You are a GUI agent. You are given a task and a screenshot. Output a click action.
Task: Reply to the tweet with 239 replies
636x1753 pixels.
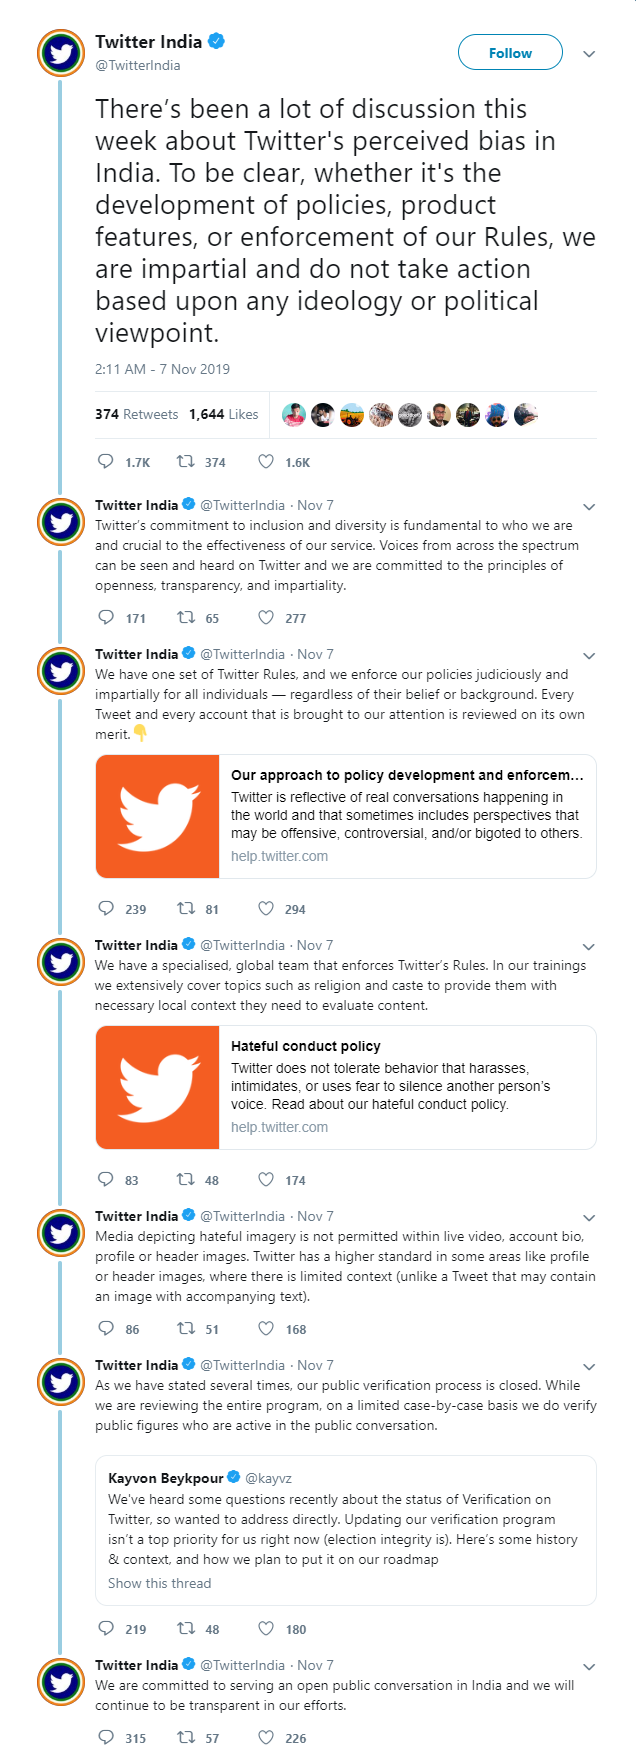click(x=106, y=909)
